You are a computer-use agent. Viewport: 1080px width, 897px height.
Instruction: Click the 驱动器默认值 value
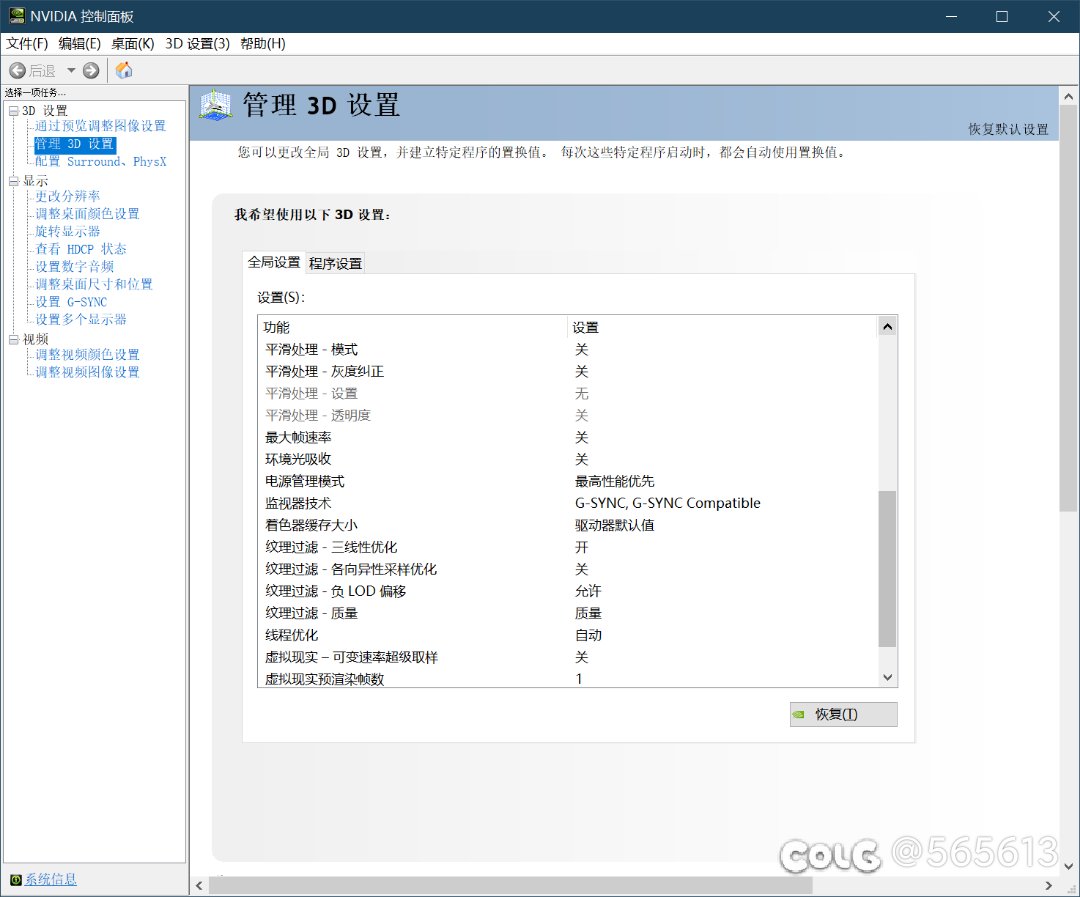pos(614,526)
